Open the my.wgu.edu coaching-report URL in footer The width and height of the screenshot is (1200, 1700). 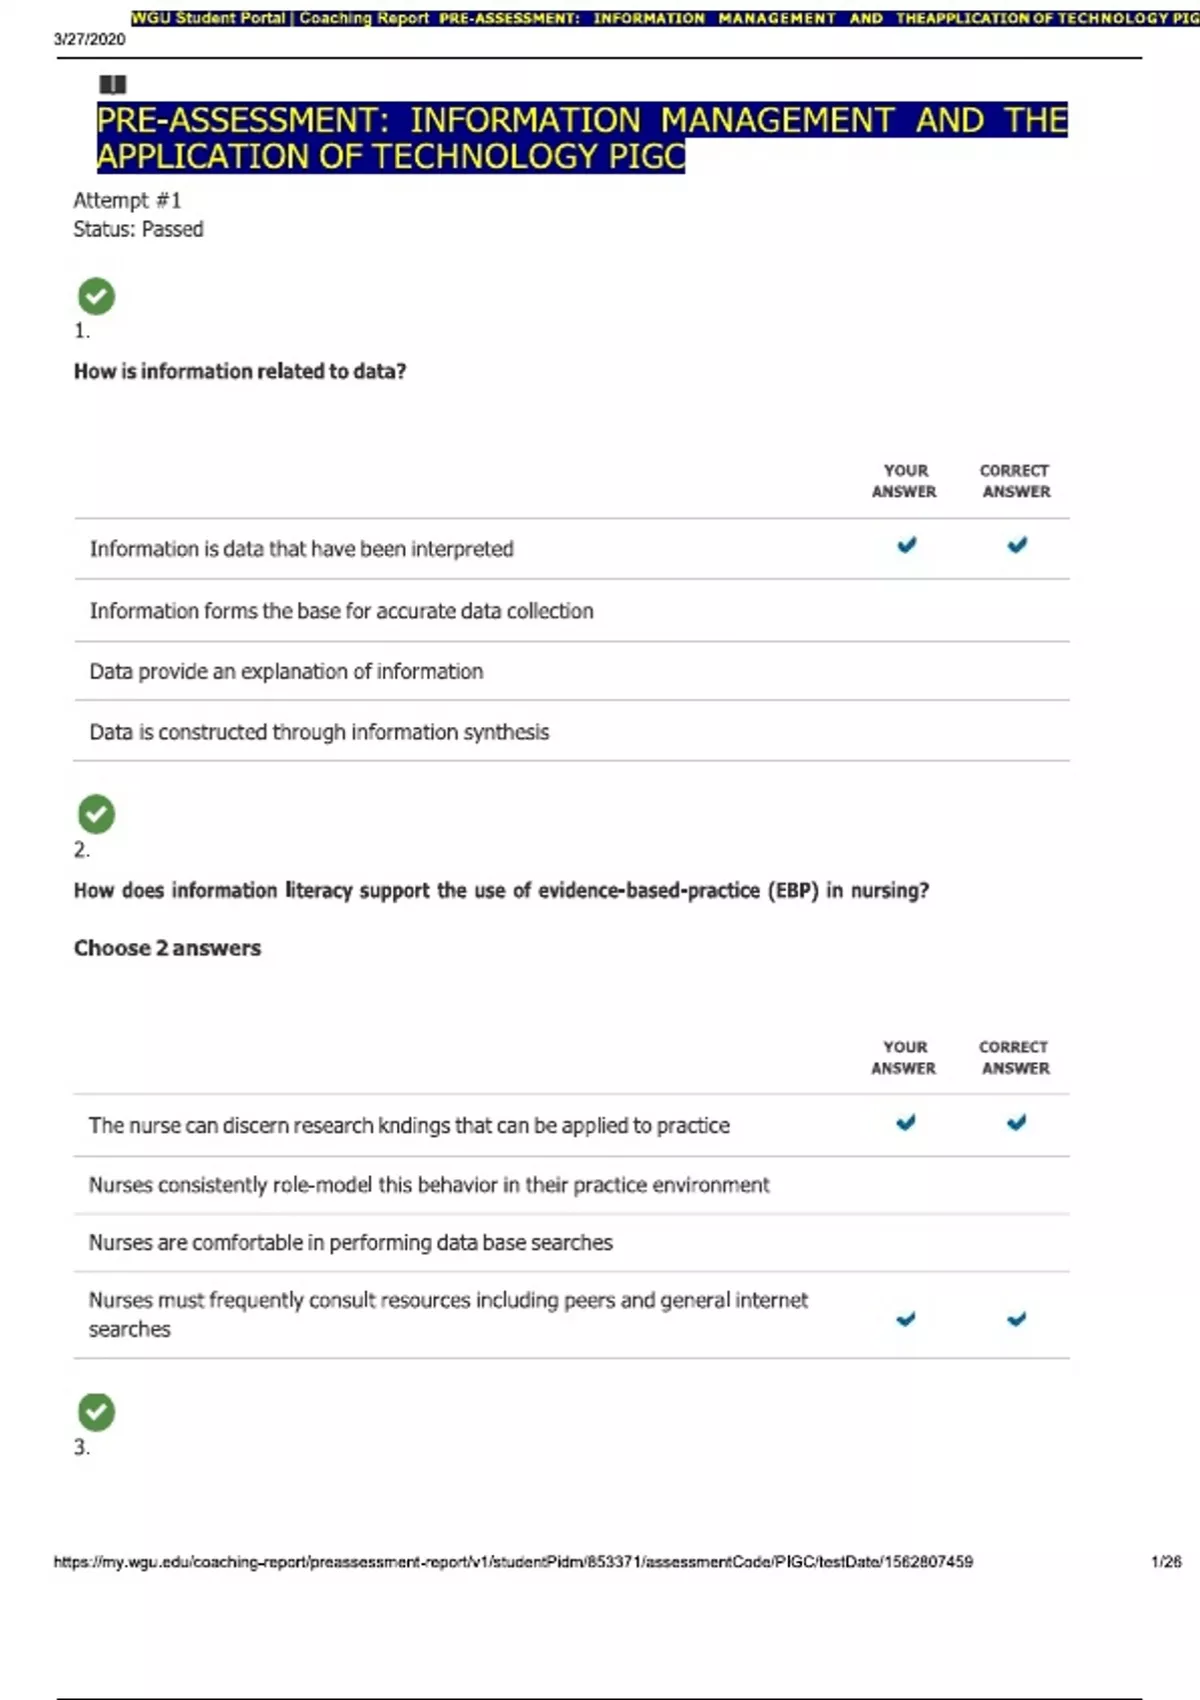(x=513, y=1562)
